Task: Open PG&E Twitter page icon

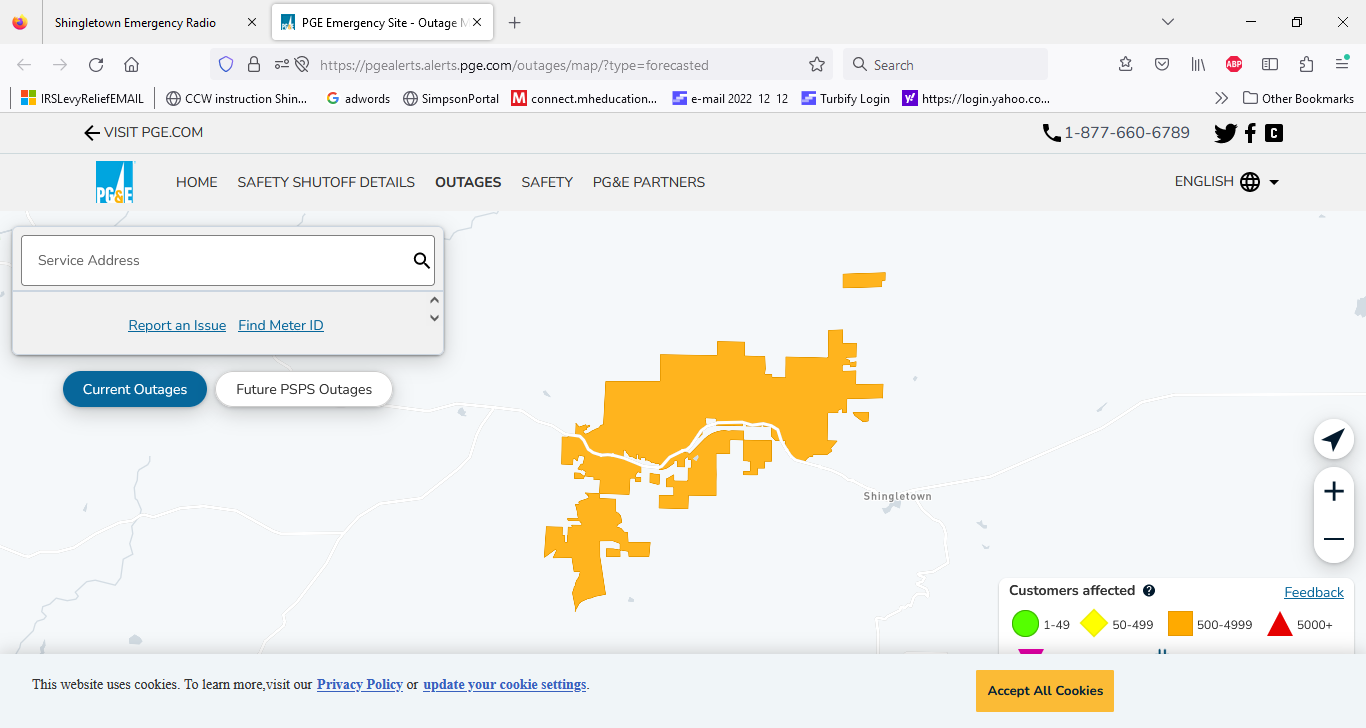Action: (x=1225, y=133)
